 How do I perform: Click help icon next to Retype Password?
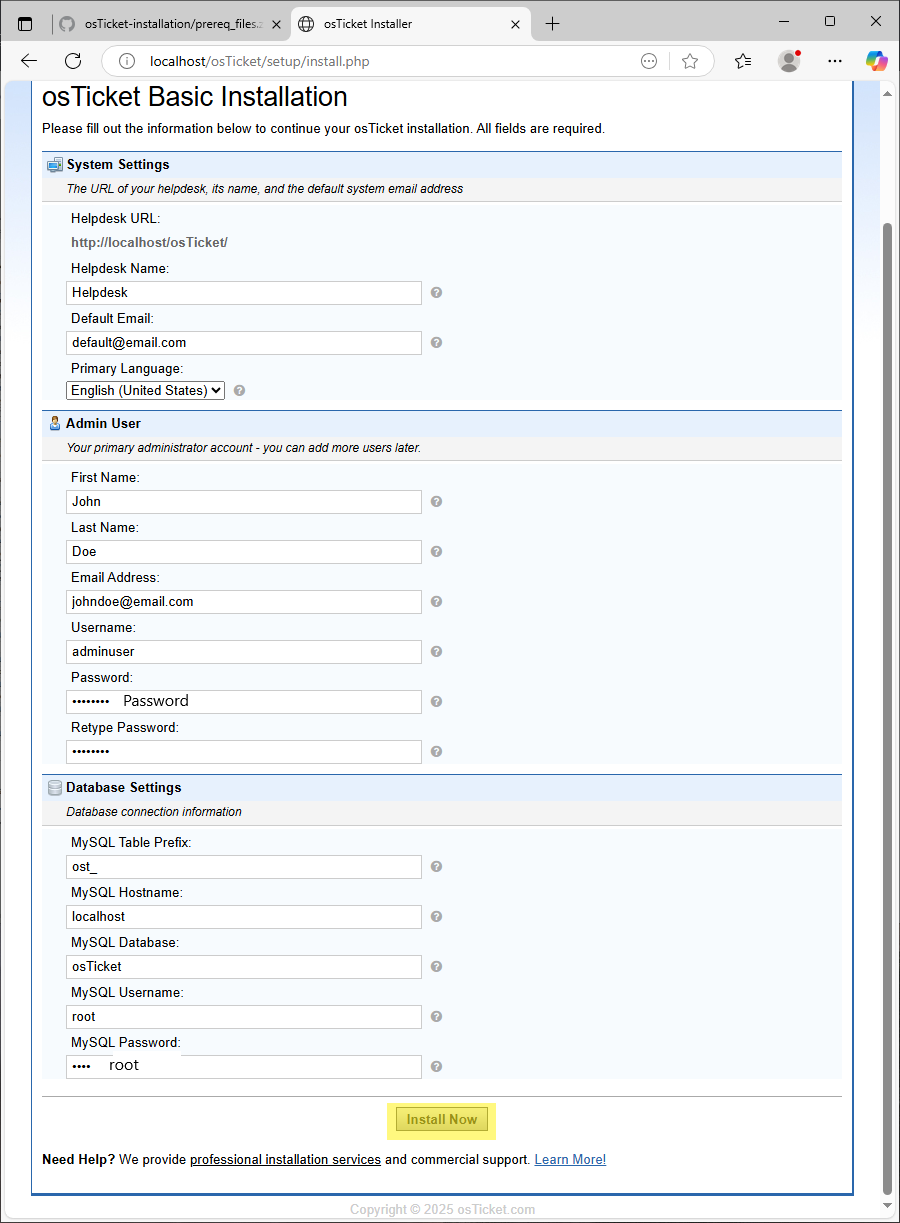pyautogui.click(x=436, y=752)
